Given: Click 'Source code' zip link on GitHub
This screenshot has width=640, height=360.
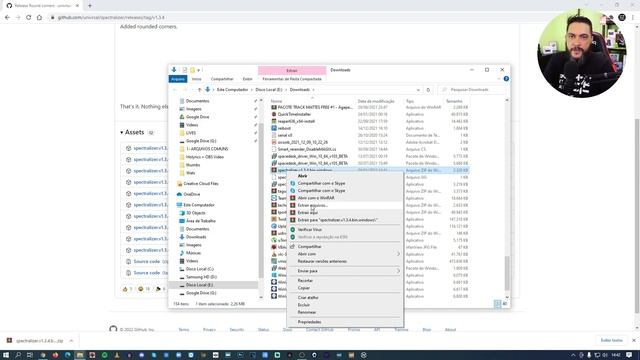Looking at the screenshot, I should [147, 261].
